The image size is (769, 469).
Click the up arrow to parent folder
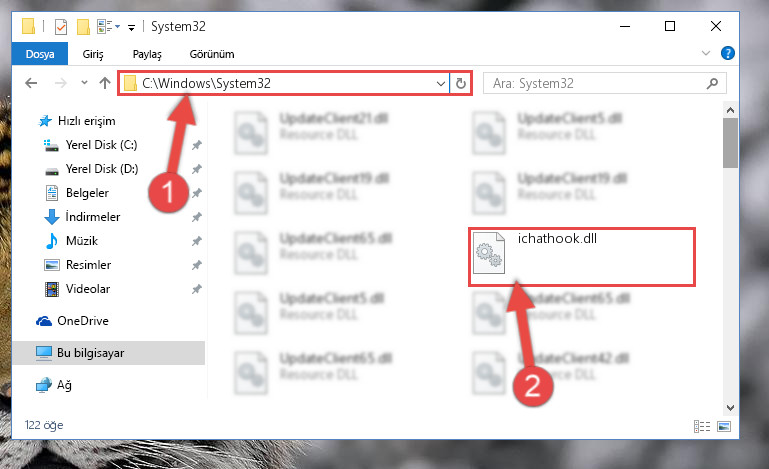tap(104, 83)
